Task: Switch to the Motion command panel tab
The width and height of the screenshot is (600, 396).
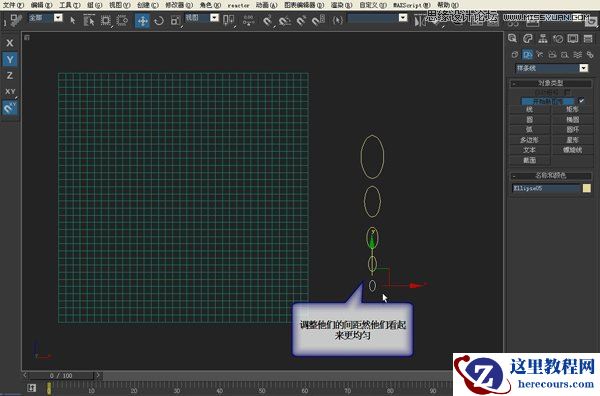Action: (558, 38)
